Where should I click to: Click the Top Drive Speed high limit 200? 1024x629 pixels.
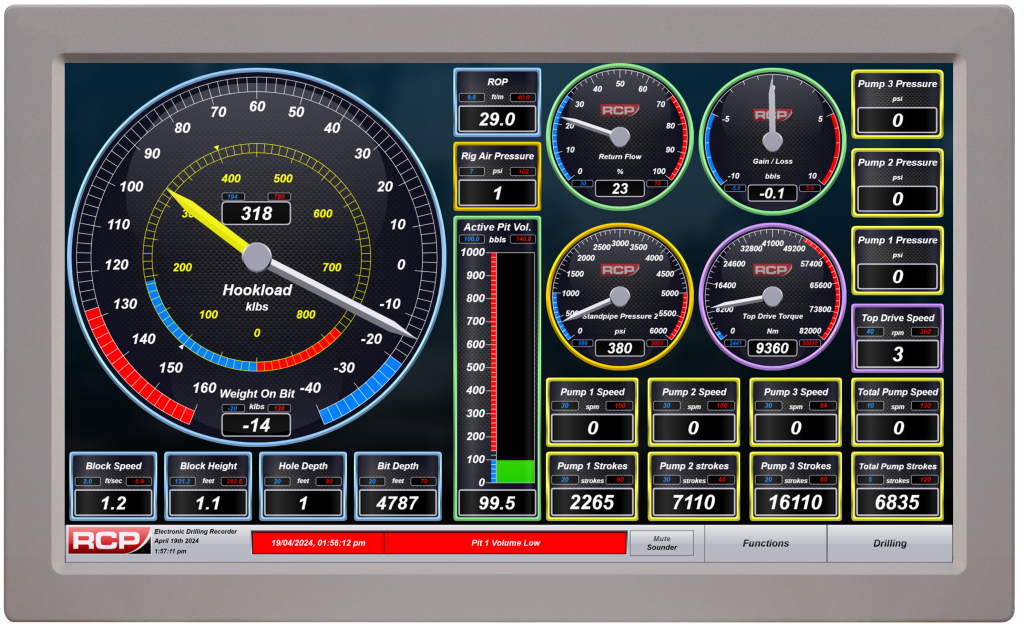[925, 332]
